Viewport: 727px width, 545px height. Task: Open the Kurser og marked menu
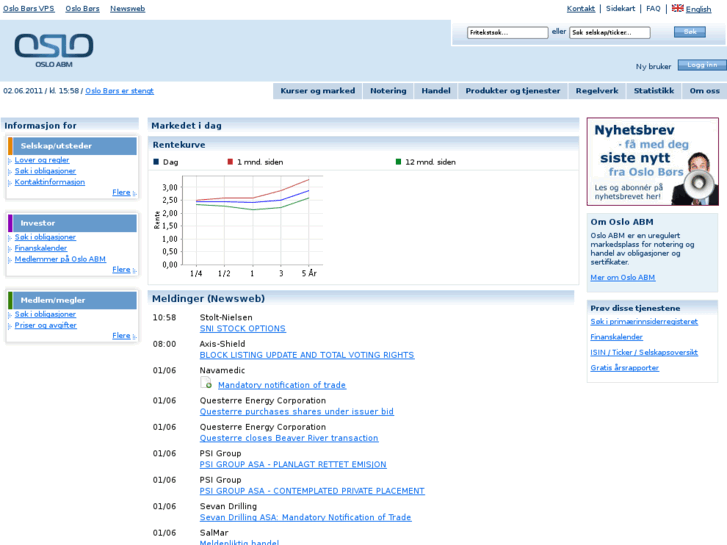point(318,91)
